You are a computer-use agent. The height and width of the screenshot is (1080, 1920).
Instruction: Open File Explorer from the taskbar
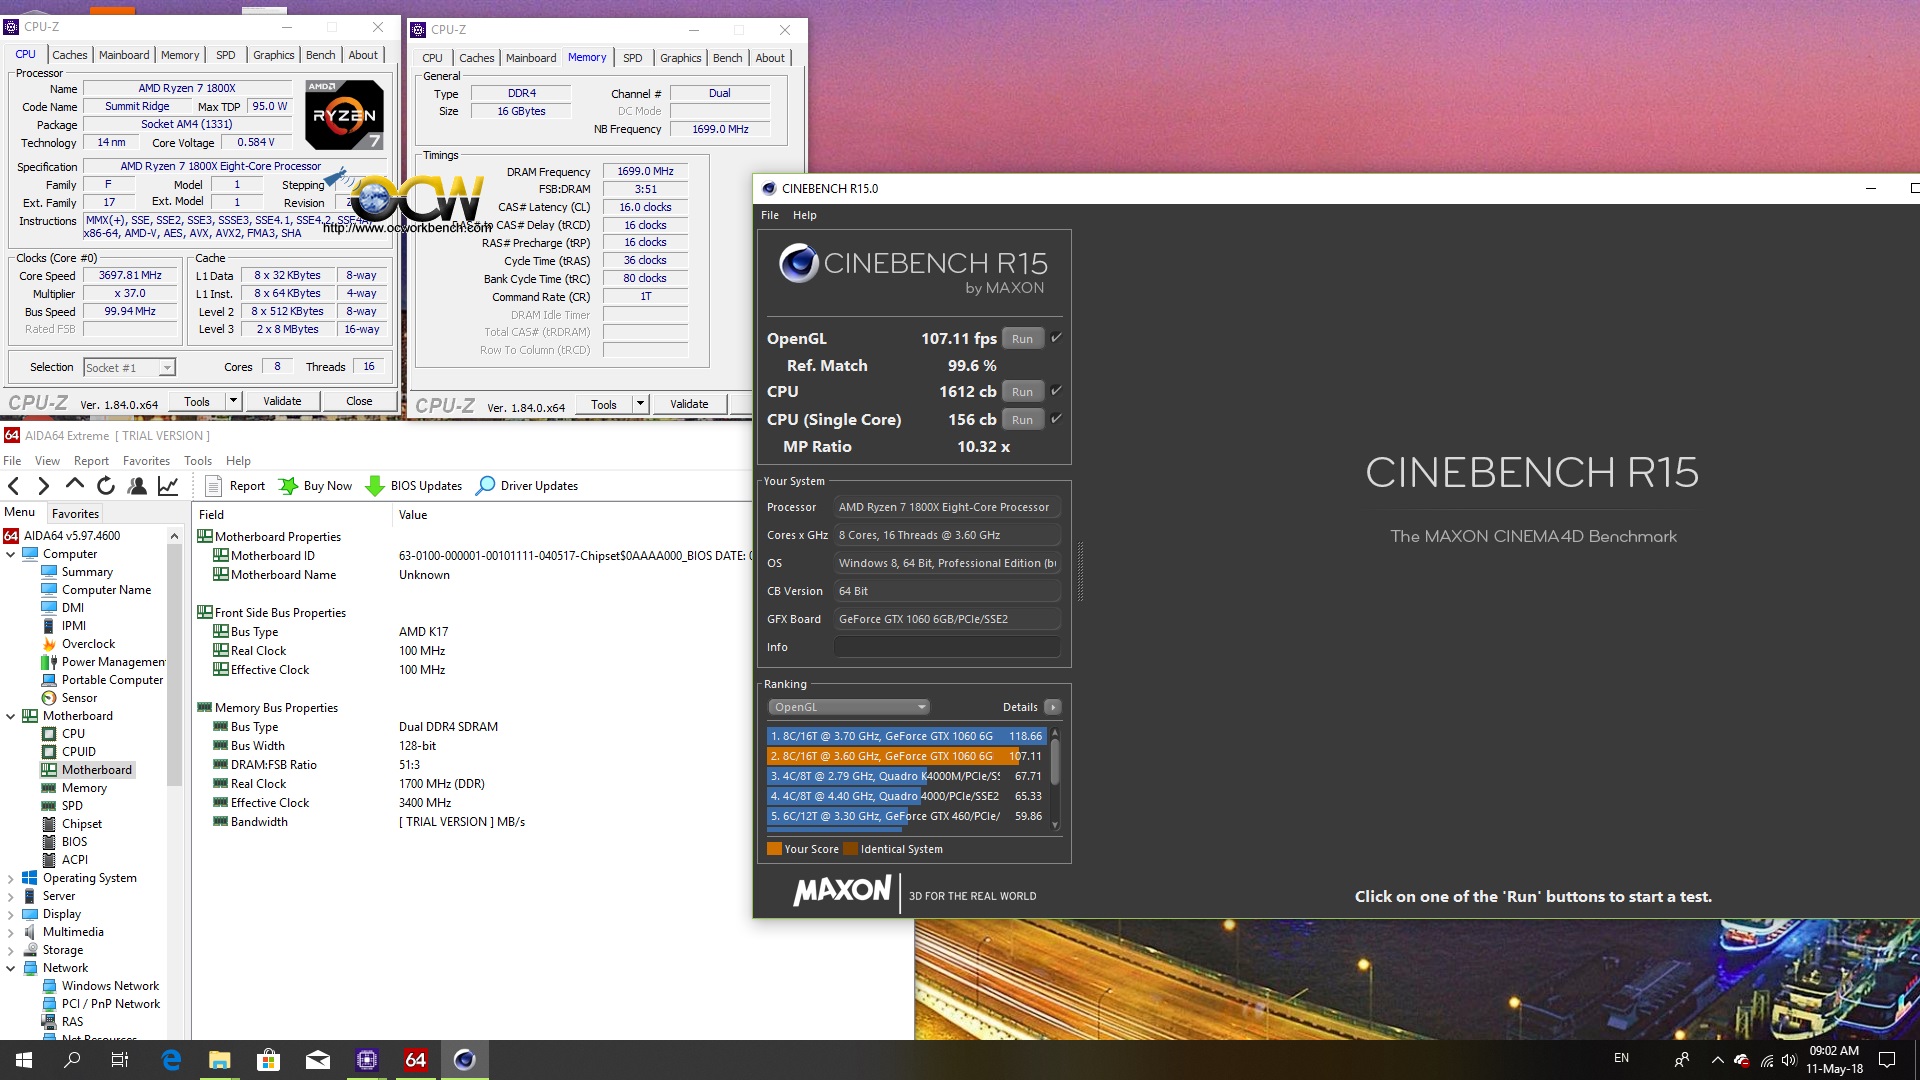[x=219, y=1060]
